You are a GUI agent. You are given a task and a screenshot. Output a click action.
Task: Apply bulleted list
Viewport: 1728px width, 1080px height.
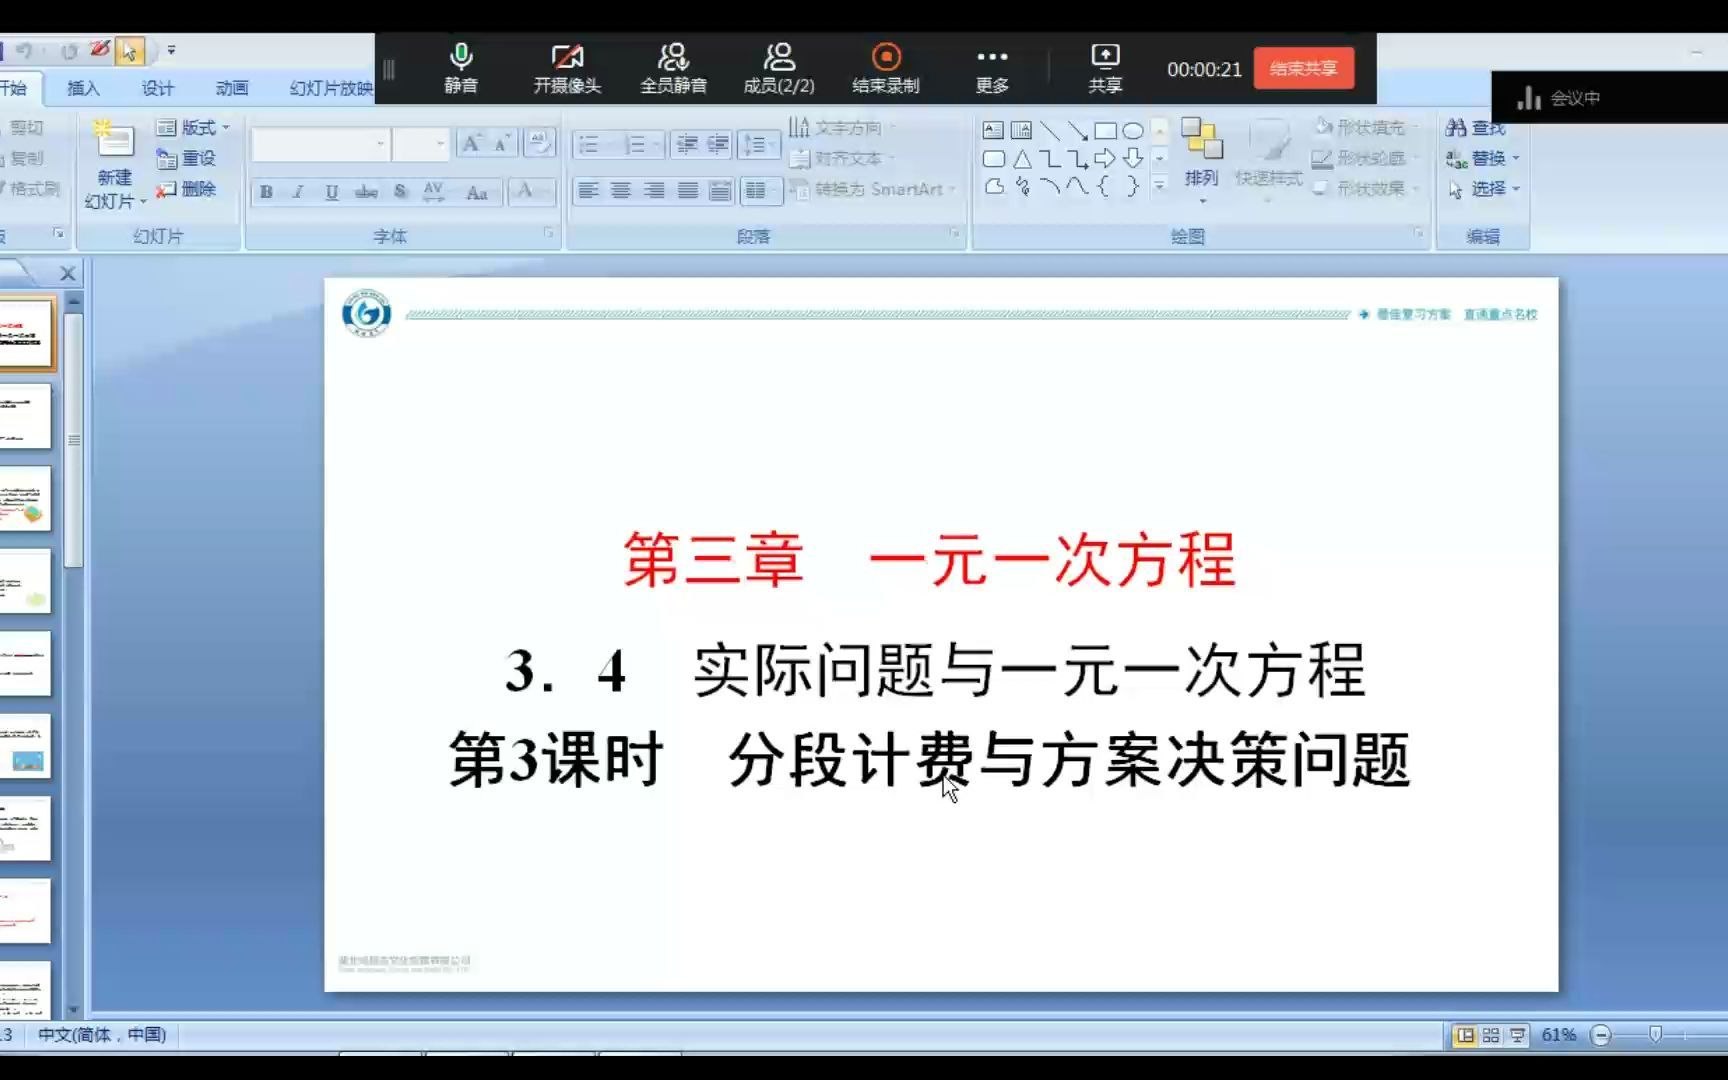click(x=594, y=145)
